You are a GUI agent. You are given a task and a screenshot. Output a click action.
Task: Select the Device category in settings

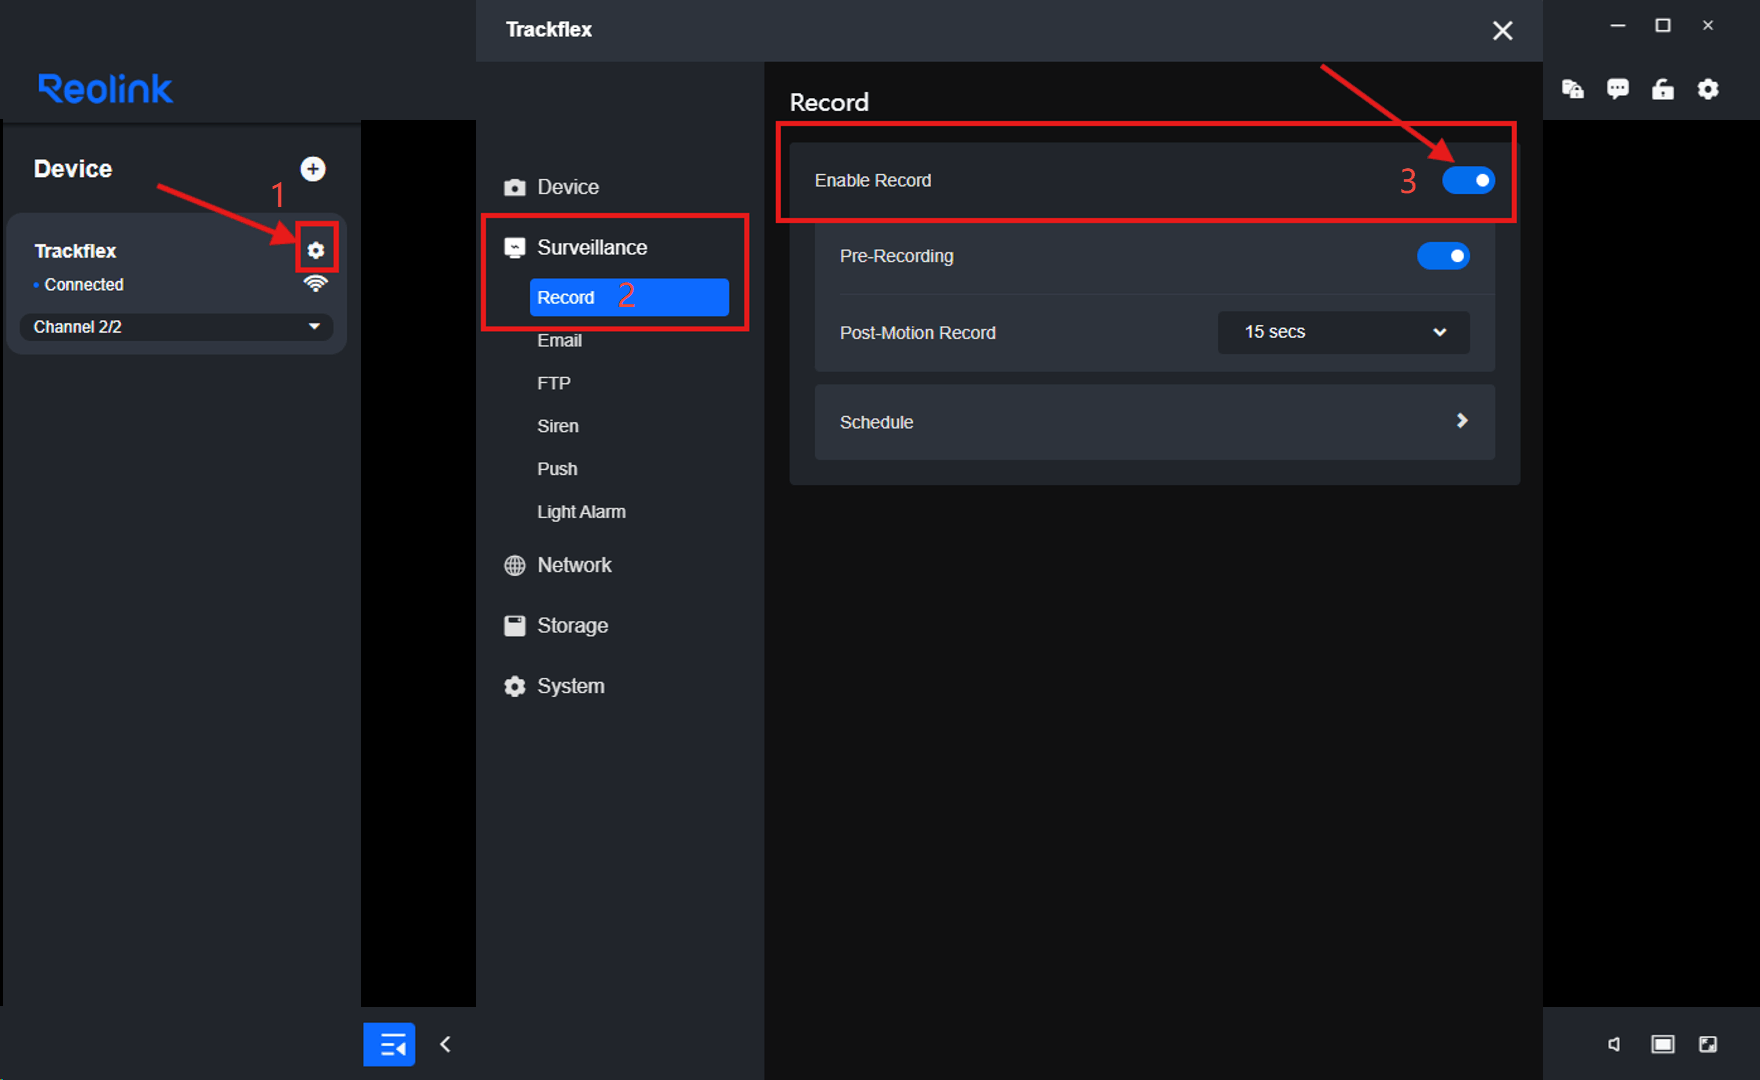[568, 187]
